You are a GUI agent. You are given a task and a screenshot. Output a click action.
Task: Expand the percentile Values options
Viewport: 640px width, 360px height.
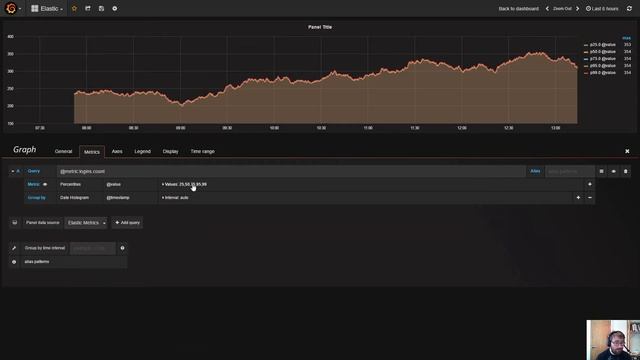point(184,184)
